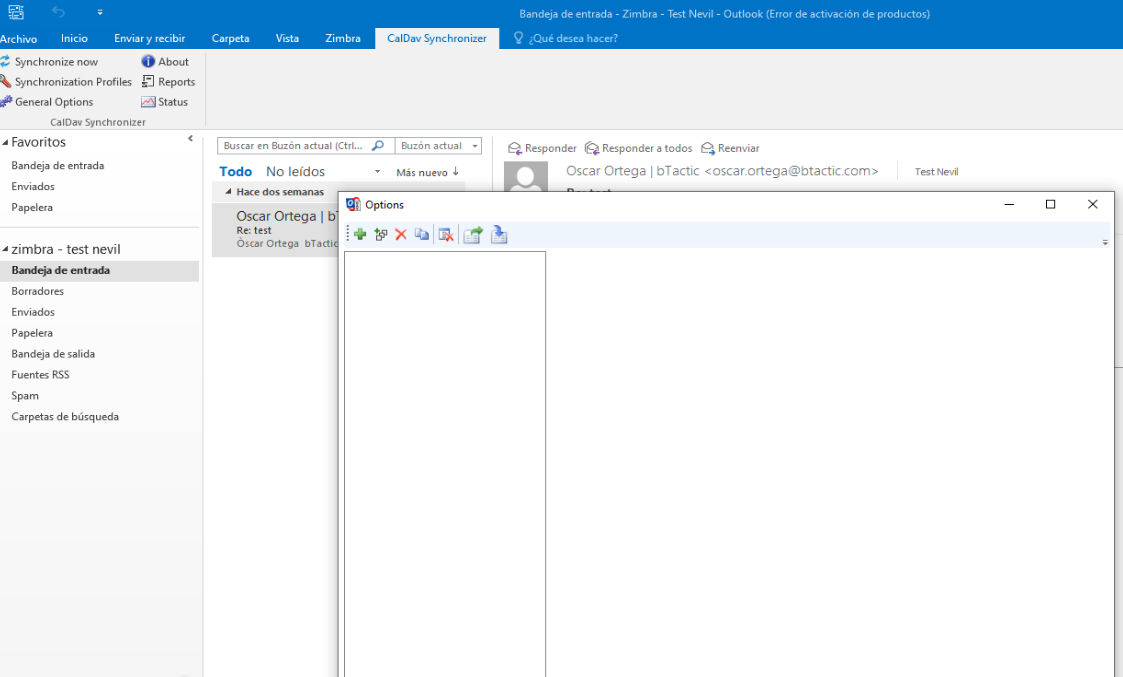Image resolution: width=1123 pixels, height=677 pixels.
Task: Import profiles from file icon
Action: [x=499, y=234]
